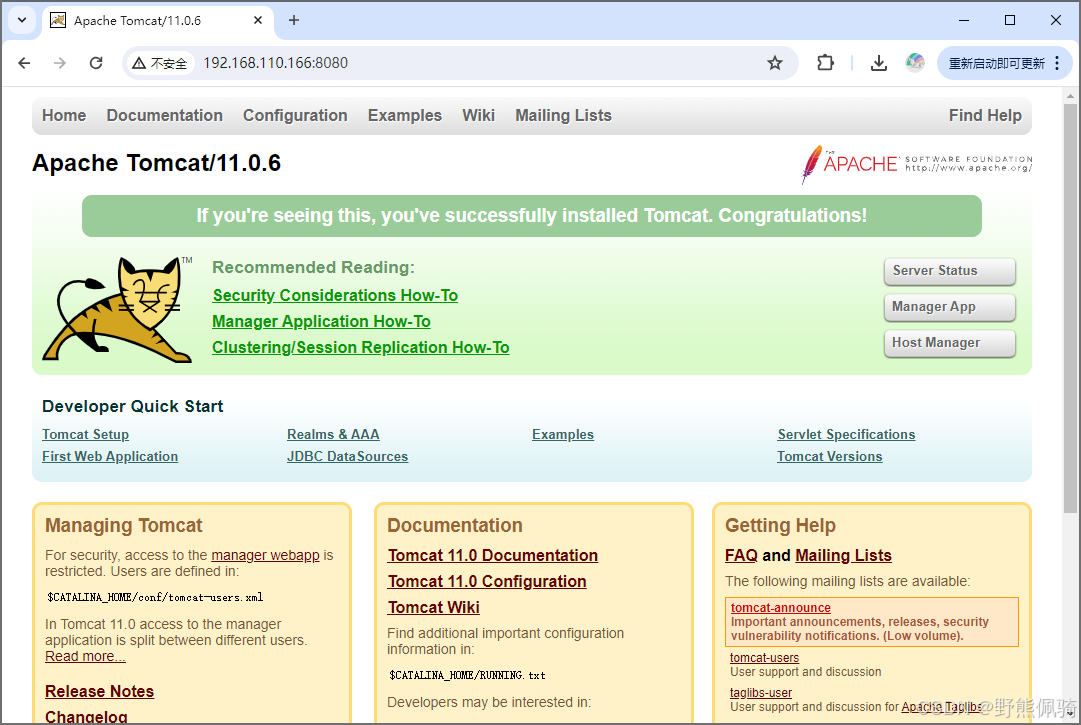Click the green congratulations banner
Screen dimensions: 1081x725
pyautogui.click(x=532, y=216)
